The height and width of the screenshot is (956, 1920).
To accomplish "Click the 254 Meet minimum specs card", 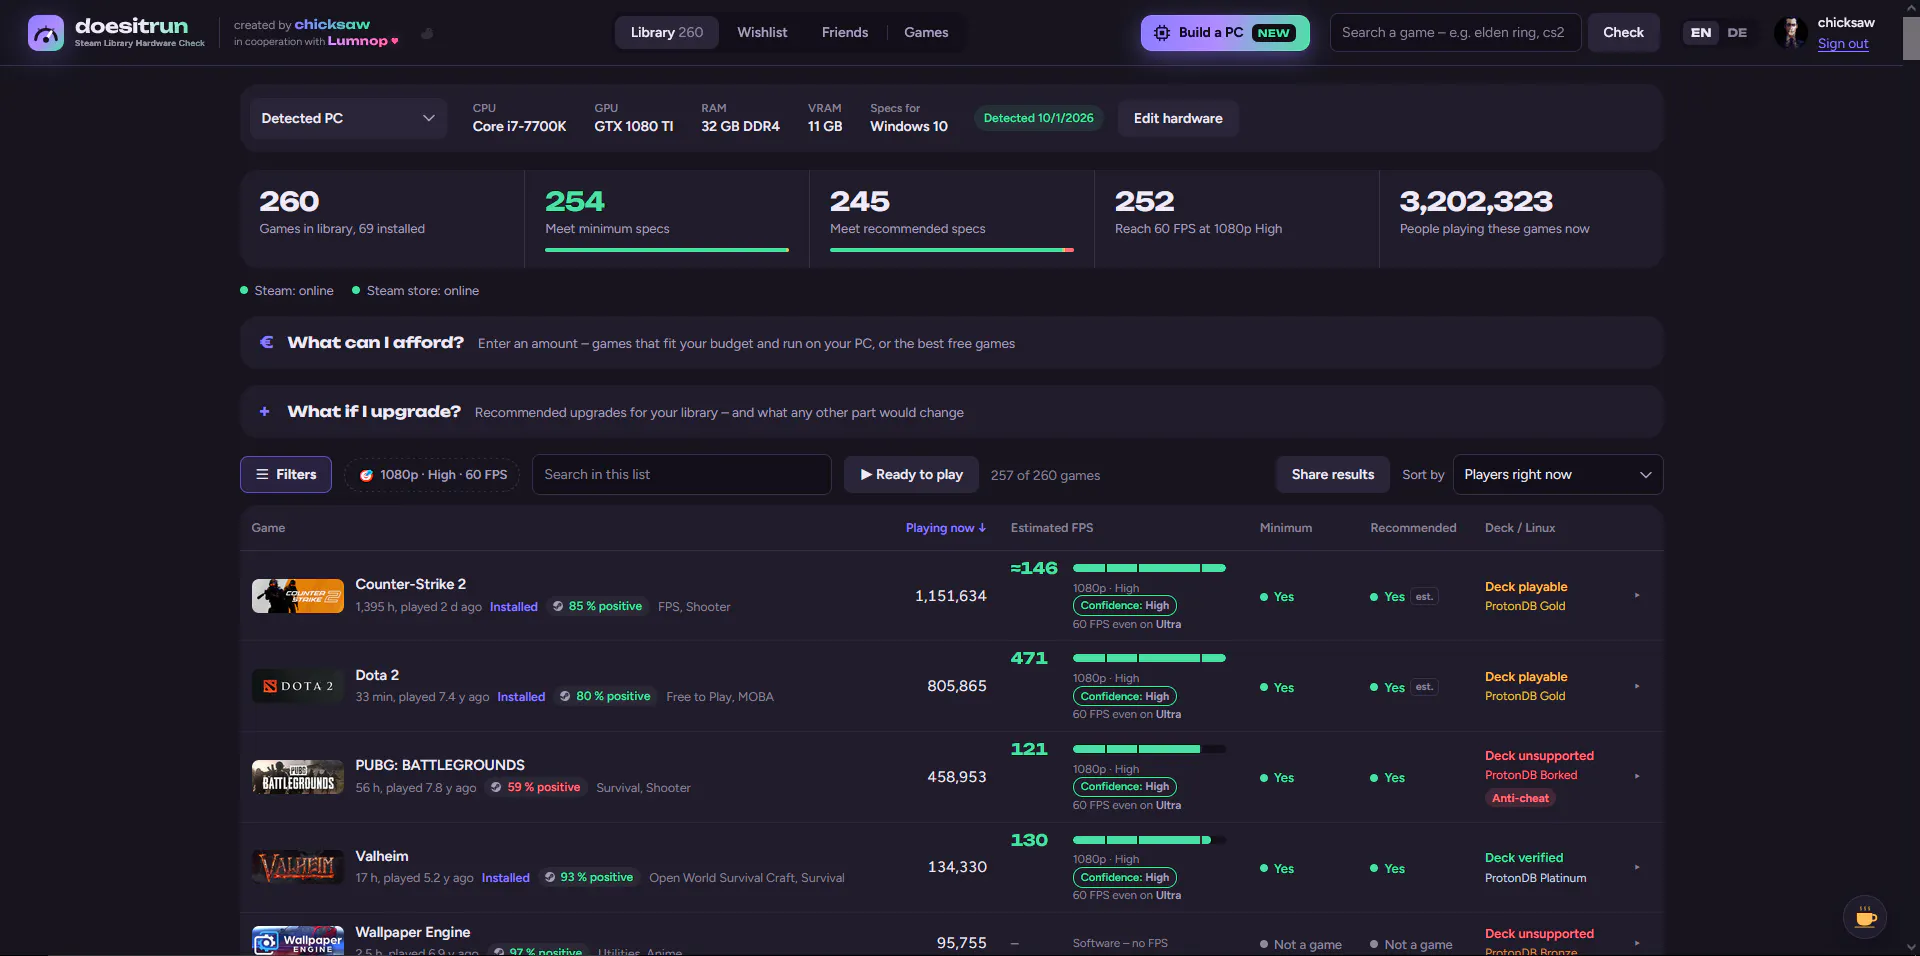I will [667, 219].
